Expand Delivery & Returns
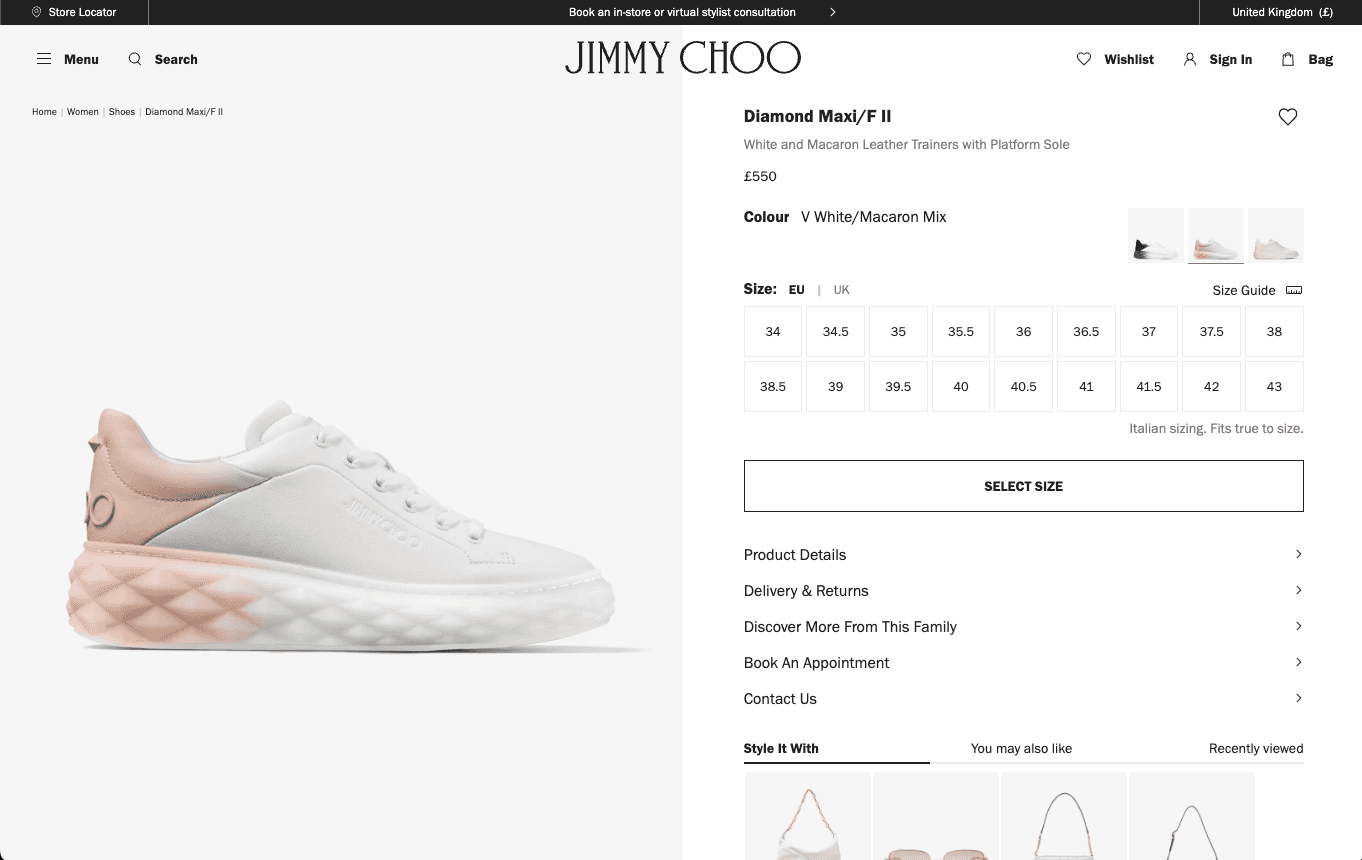 (x=806, y=590)
